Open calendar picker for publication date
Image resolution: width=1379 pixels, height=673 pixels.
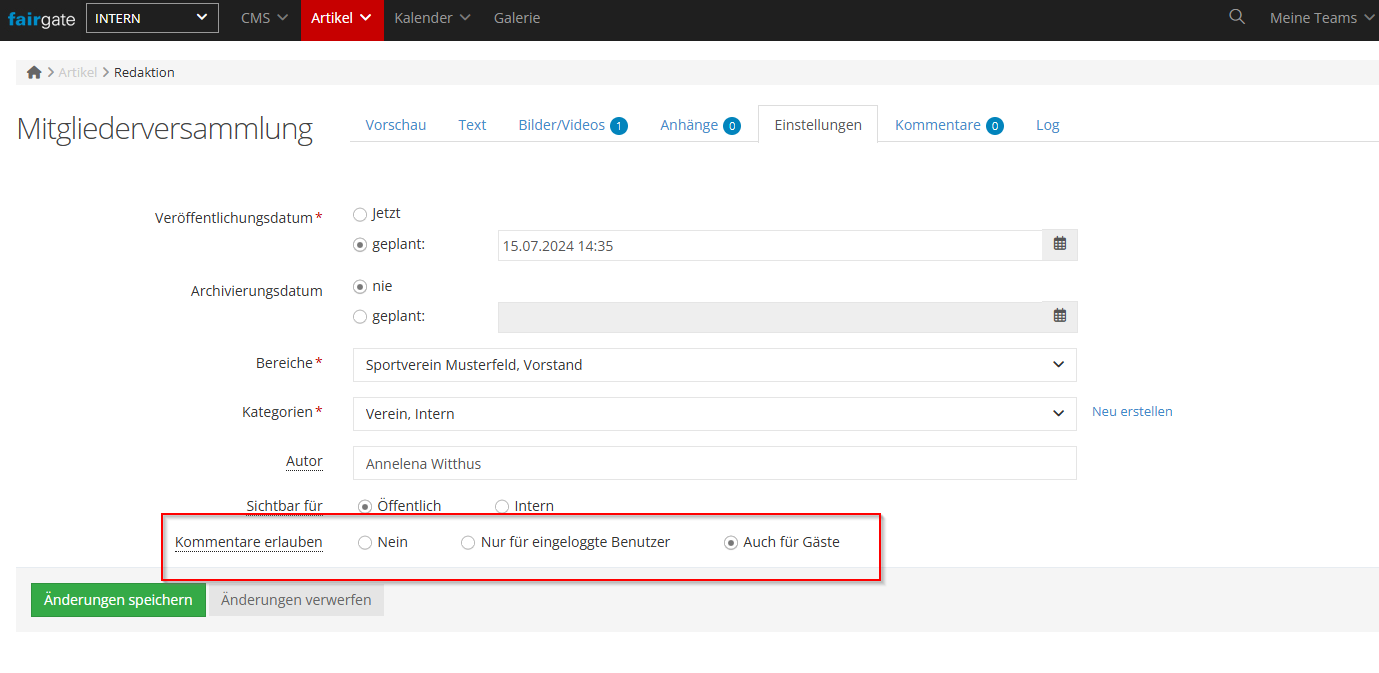point(1060,245)
